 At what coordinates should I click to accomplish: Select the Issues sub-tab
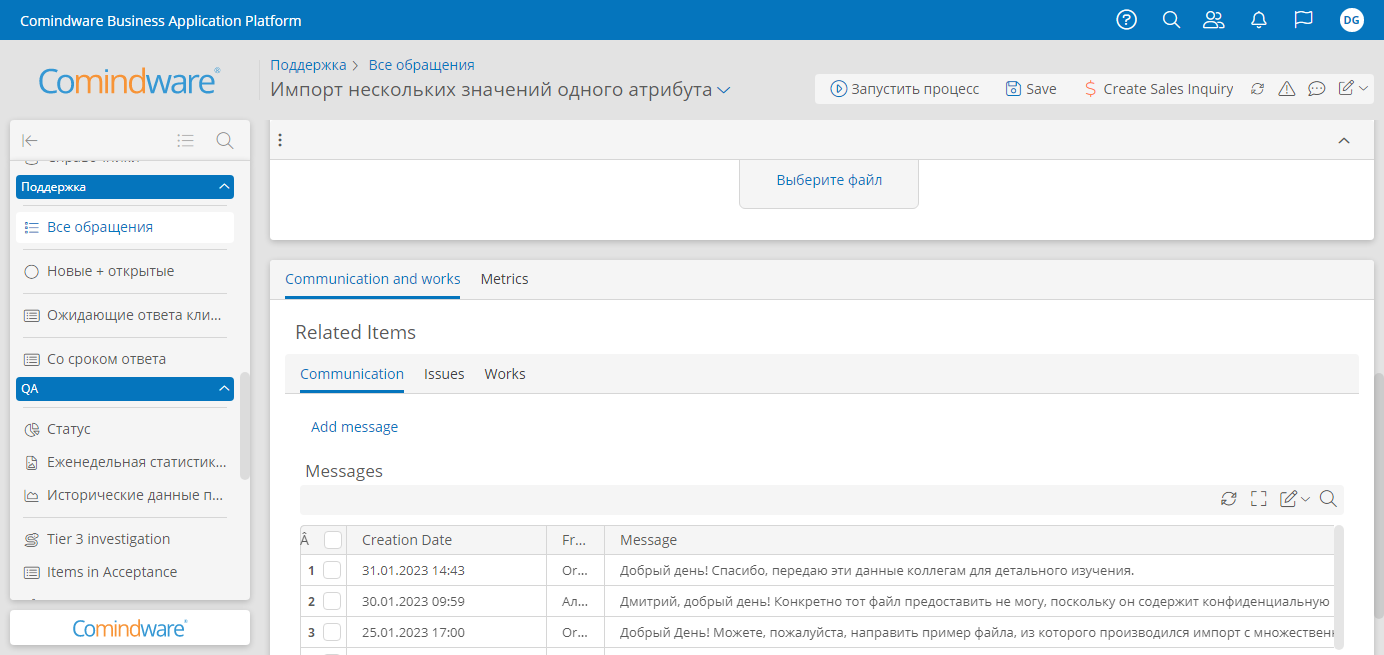click(x=444, y=374)
